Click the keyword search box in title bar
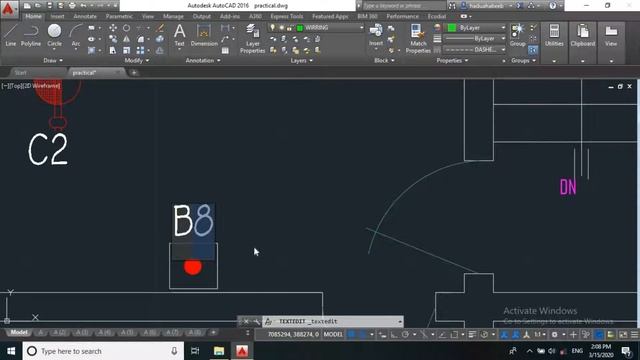The width and height of the screenshot is (640, 360). click(403, 6)
